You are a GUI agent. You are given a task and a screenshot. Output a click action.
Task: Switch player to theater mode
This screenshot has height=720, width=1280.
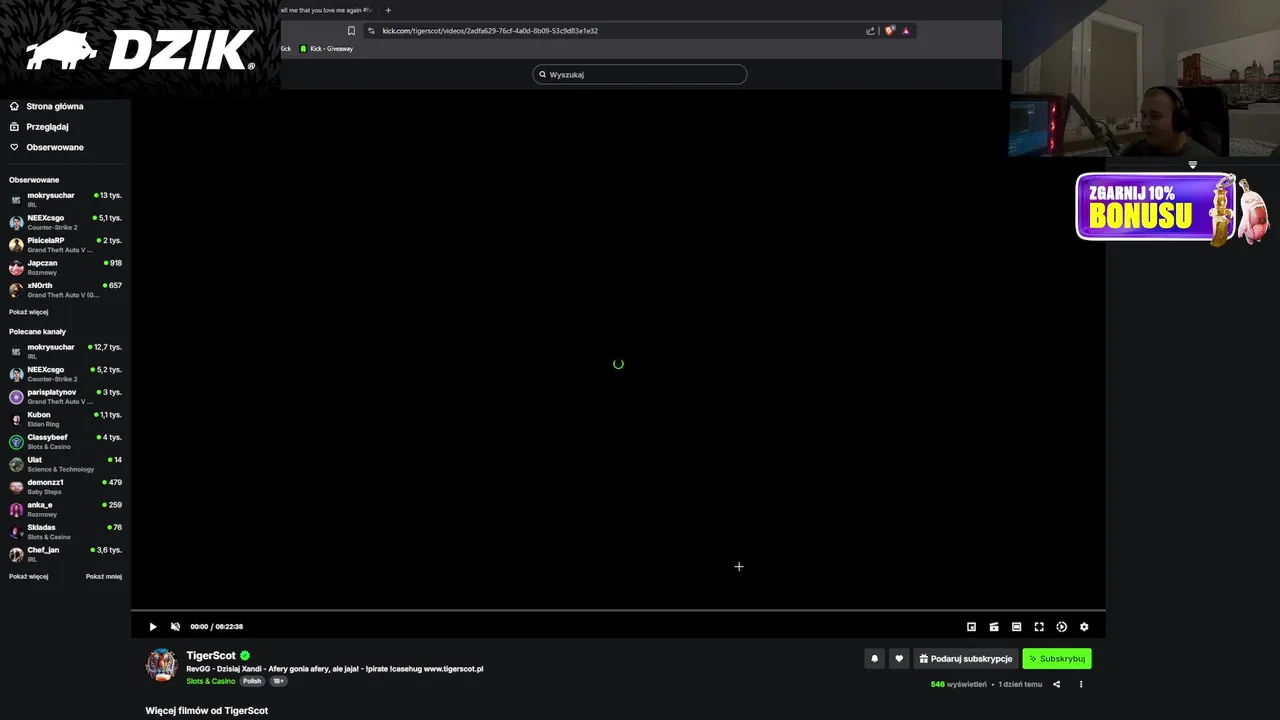pos(1016,627)
